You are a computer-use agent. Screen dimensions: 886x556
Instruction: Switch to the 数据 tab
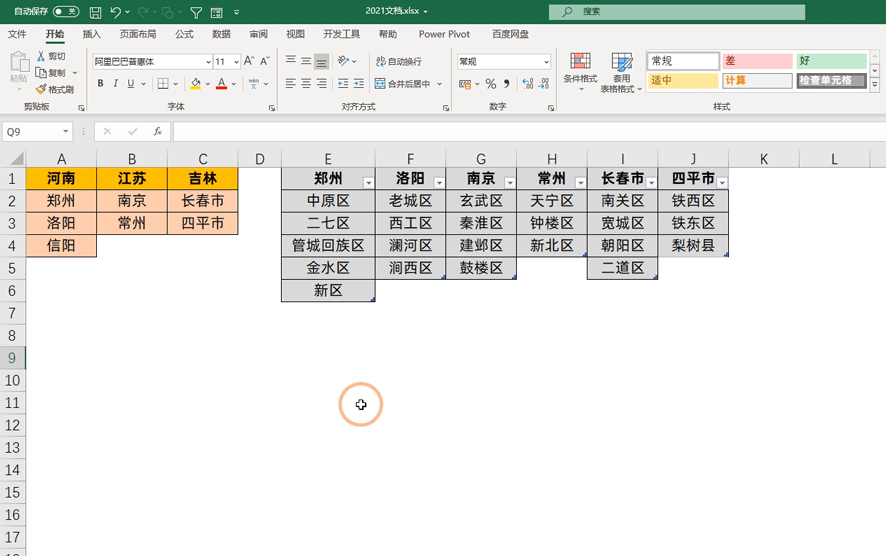coord(222,34)
